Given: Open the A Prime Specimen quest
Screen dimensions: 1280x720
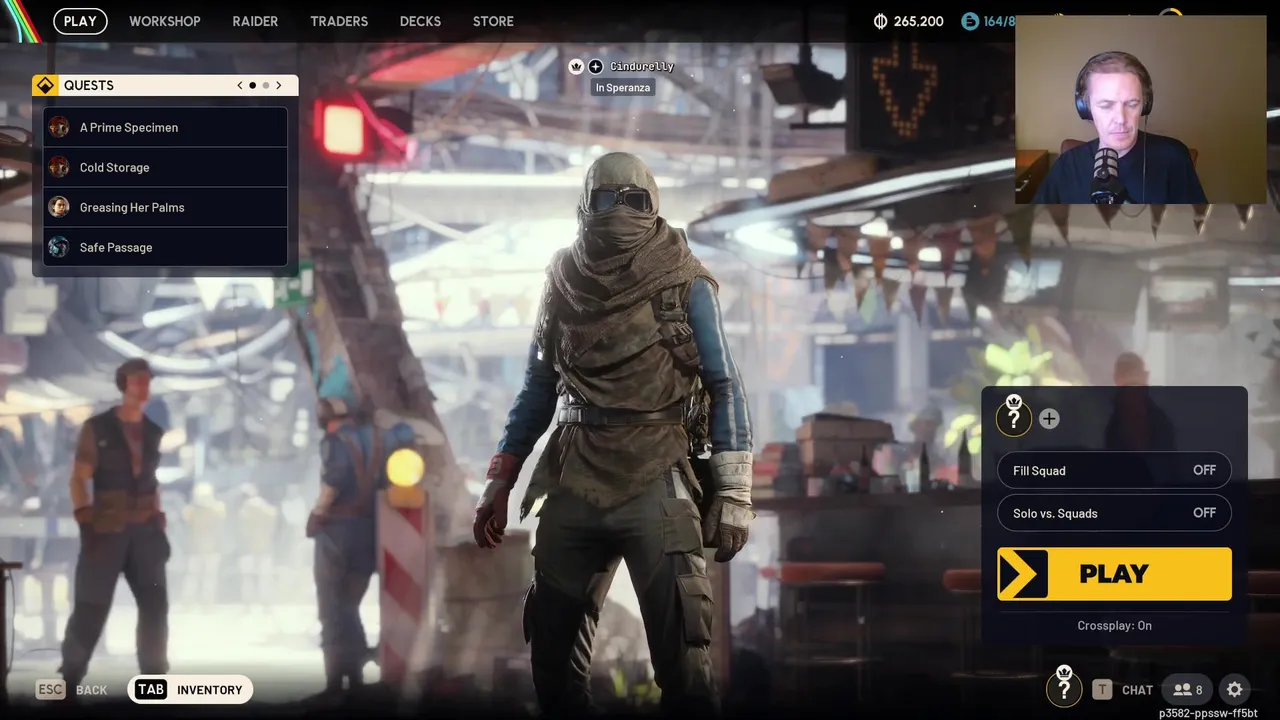Looking at the screenshot, I should click(x=166, y=127).
